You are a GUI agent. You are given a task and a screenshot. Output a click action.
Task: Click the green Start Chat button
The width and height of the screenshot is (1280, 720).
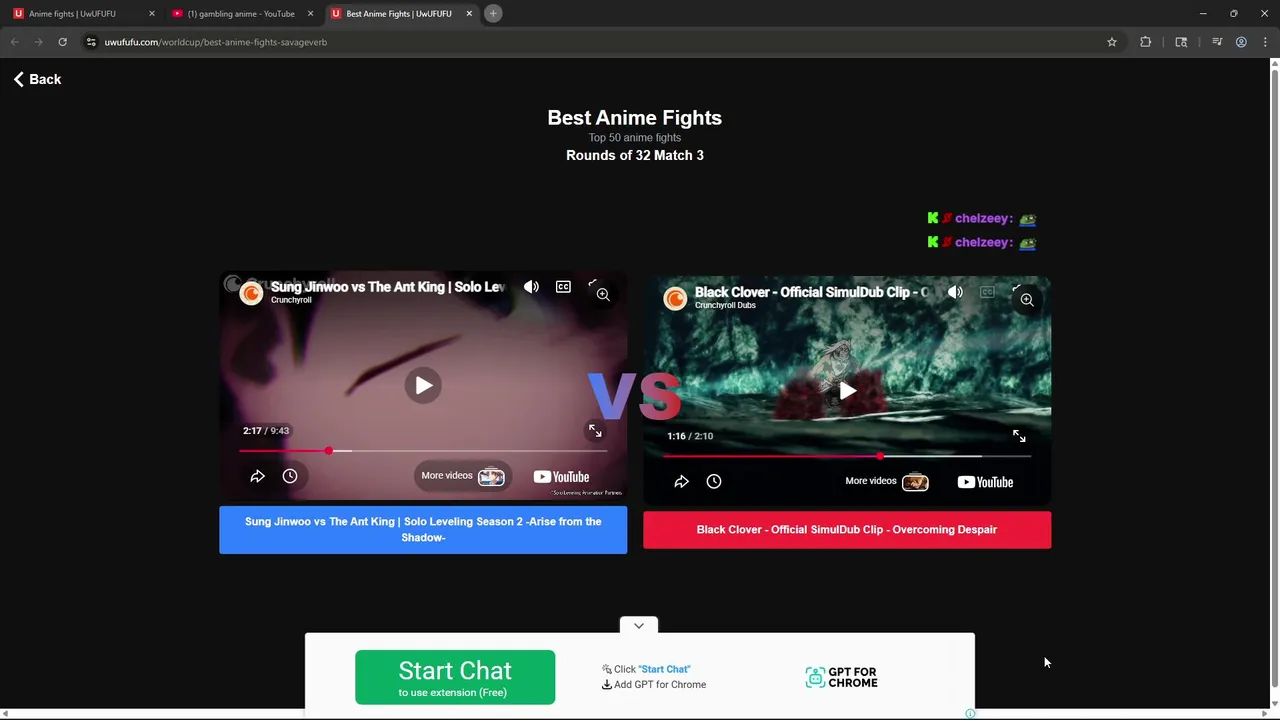pyautogui.click(x=455, y=677)
